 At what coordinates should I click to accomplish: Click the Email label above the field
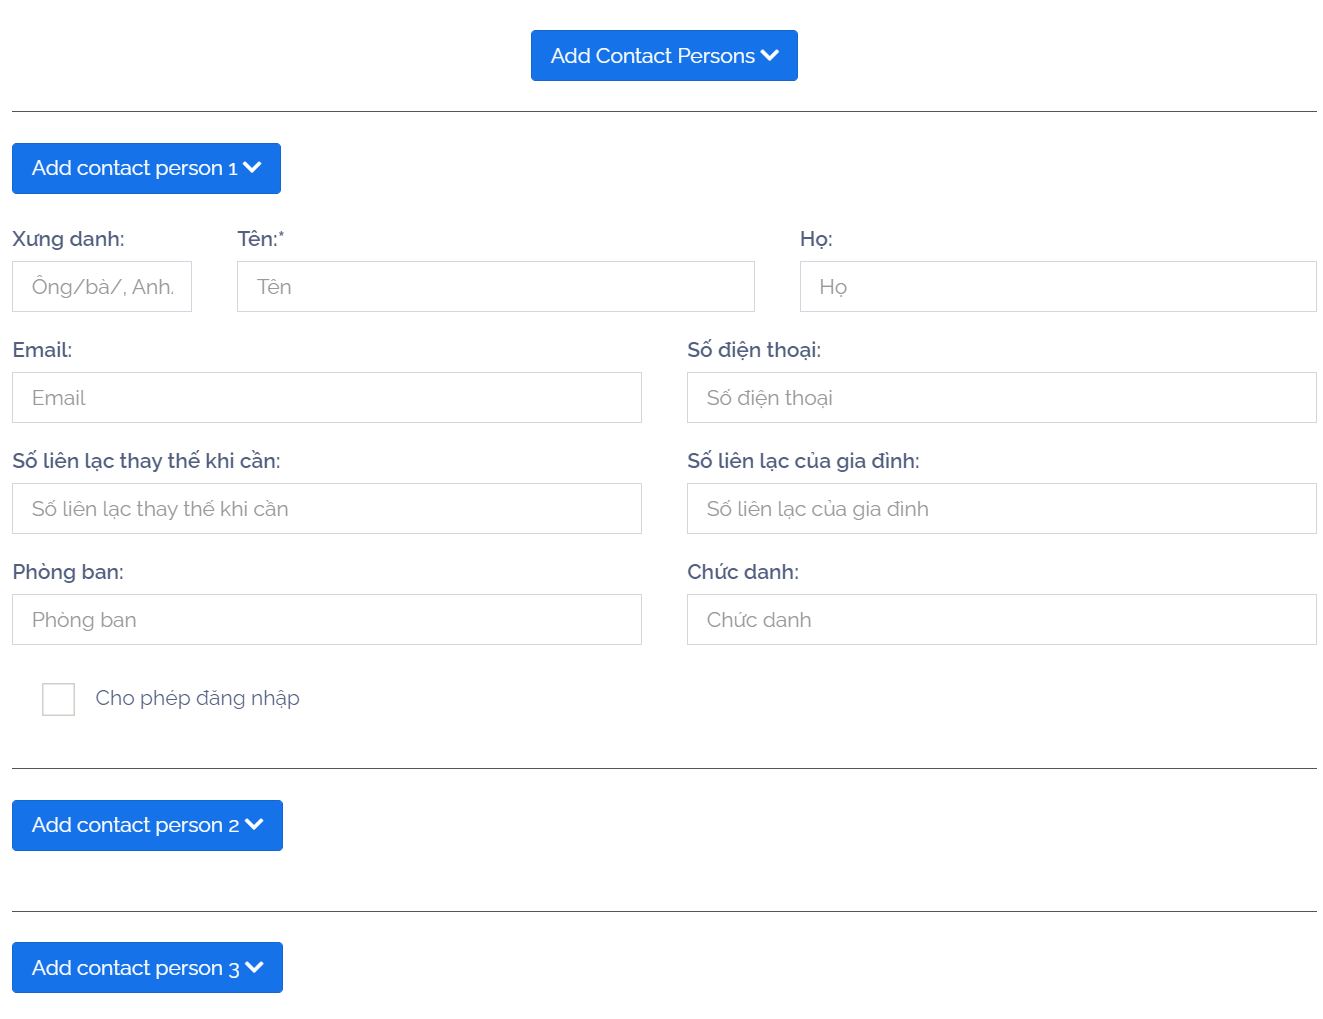click(42, 350)
